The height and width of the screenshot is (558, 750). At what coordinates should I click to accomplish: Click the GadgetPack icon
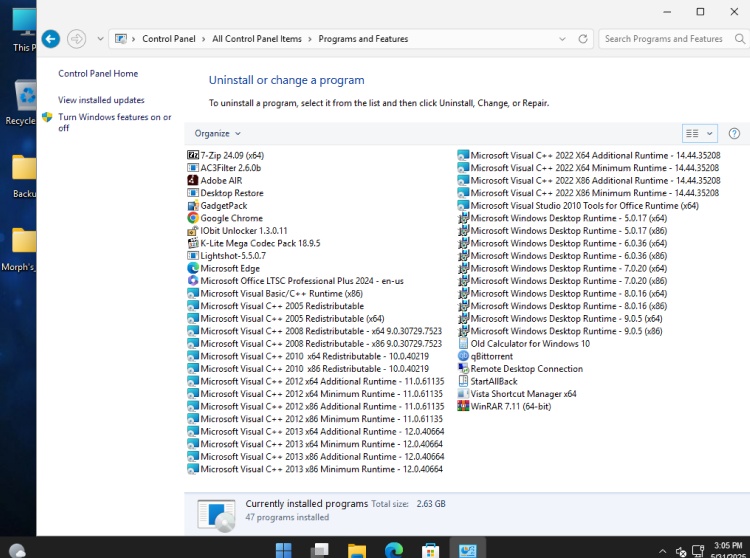point(193,206)
